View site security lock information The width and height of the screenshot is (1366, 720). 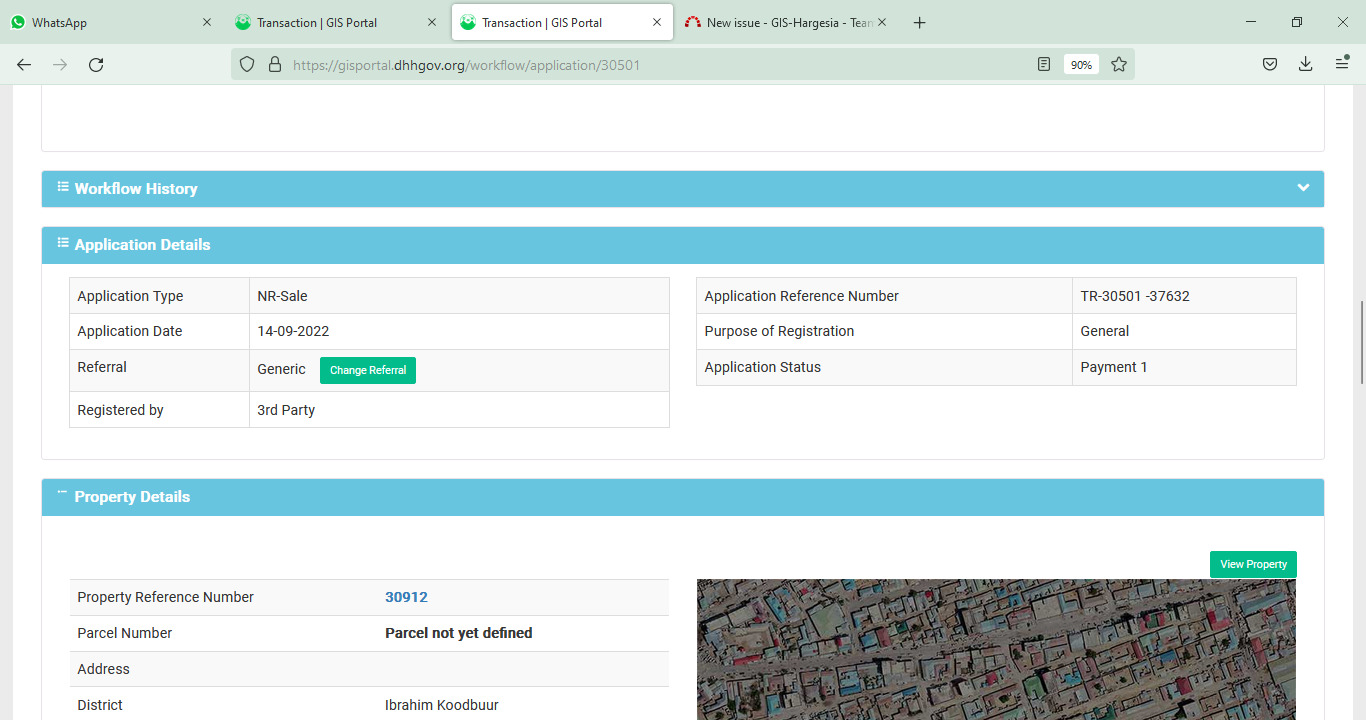pos(275,64)
